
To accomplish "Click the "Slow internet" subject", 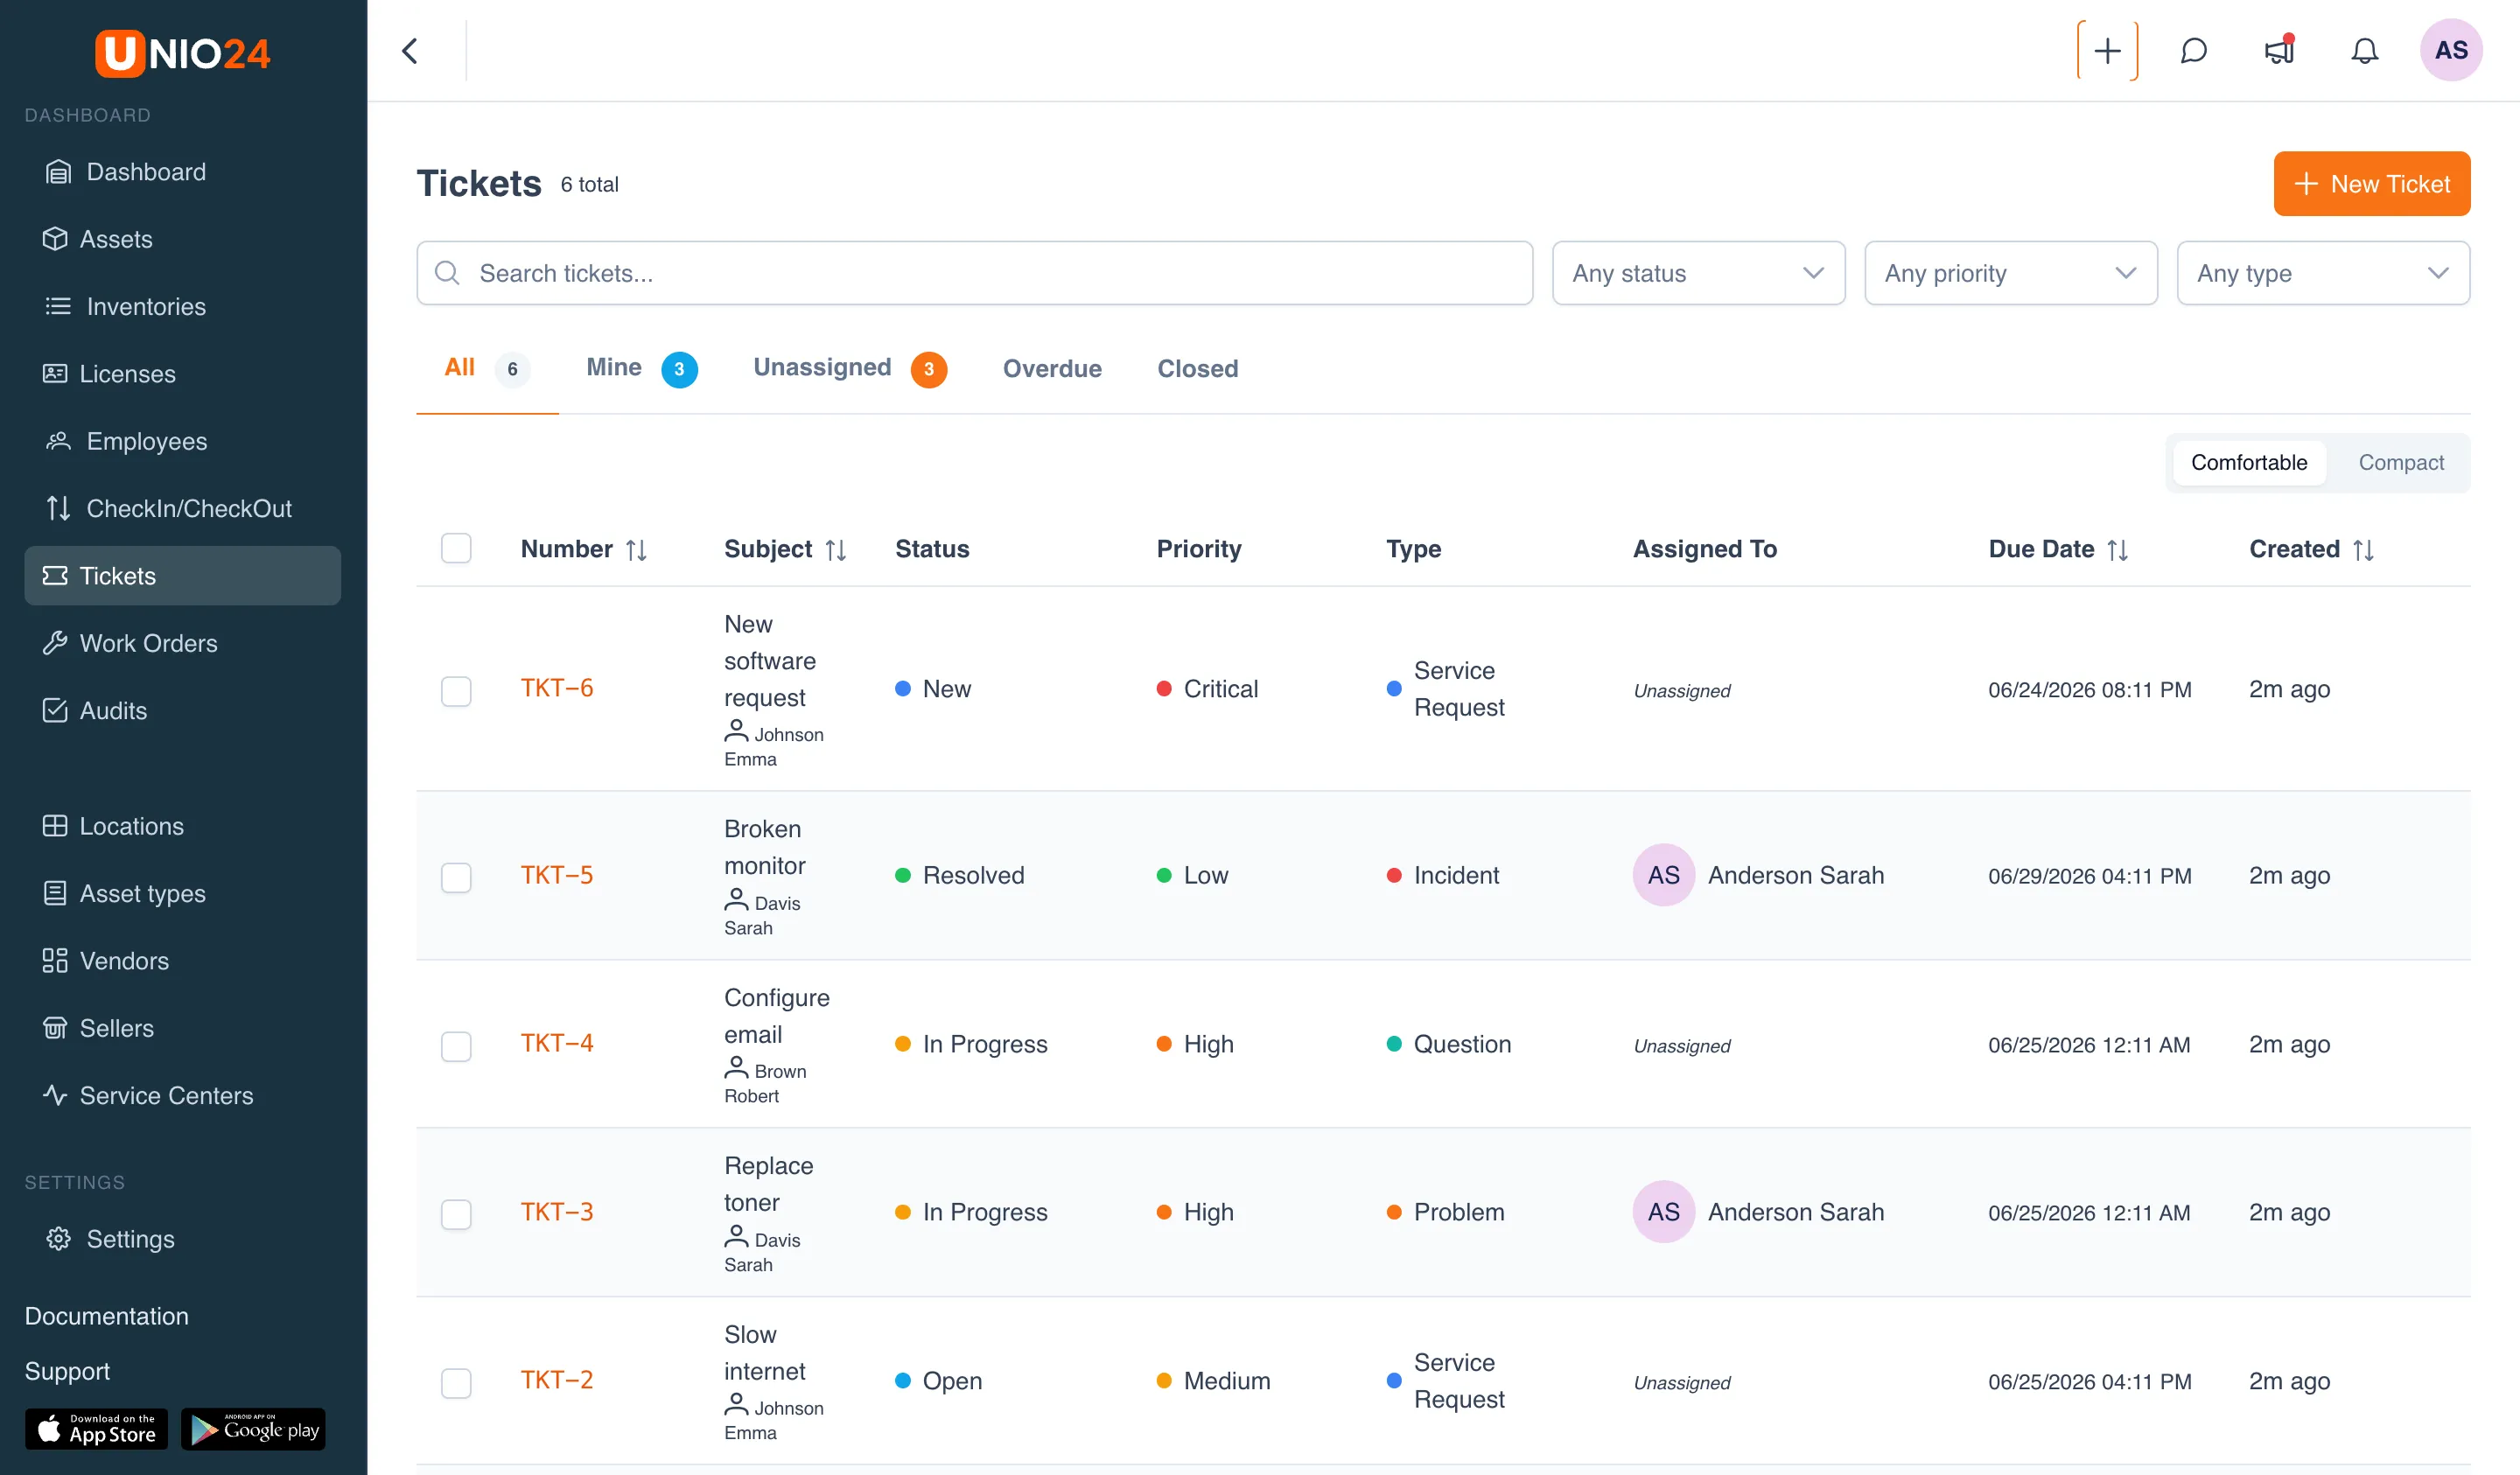I will (x=765, y=1353).
